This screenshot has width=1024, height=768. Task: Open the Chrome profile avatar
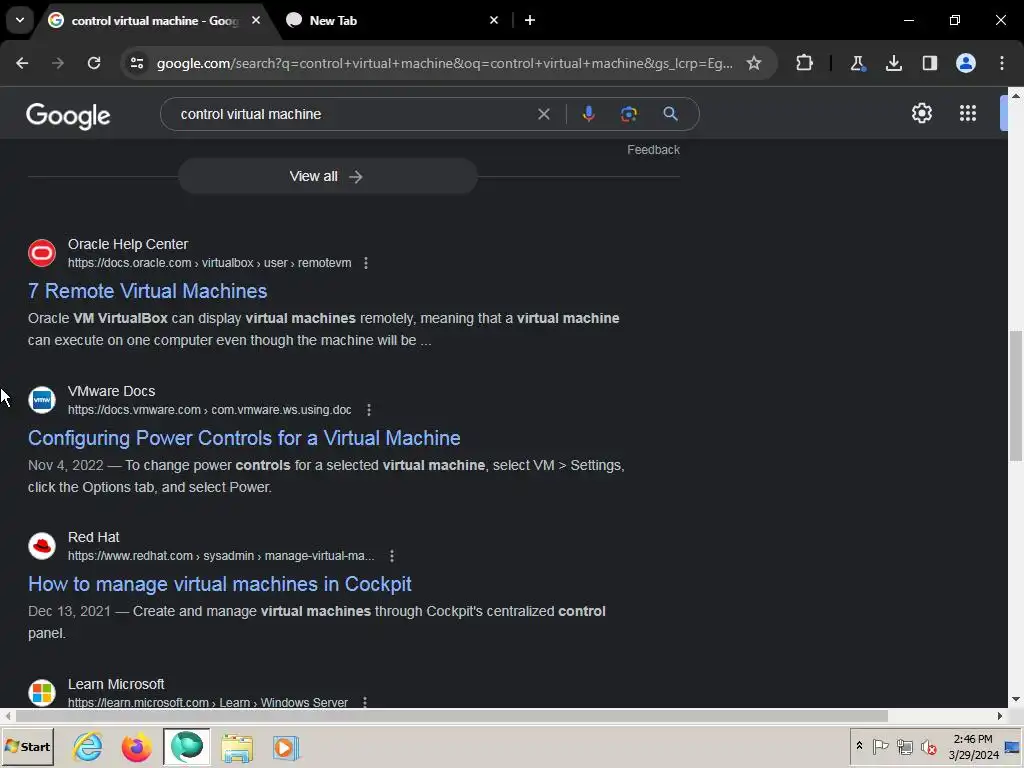[x=966, y=63]
